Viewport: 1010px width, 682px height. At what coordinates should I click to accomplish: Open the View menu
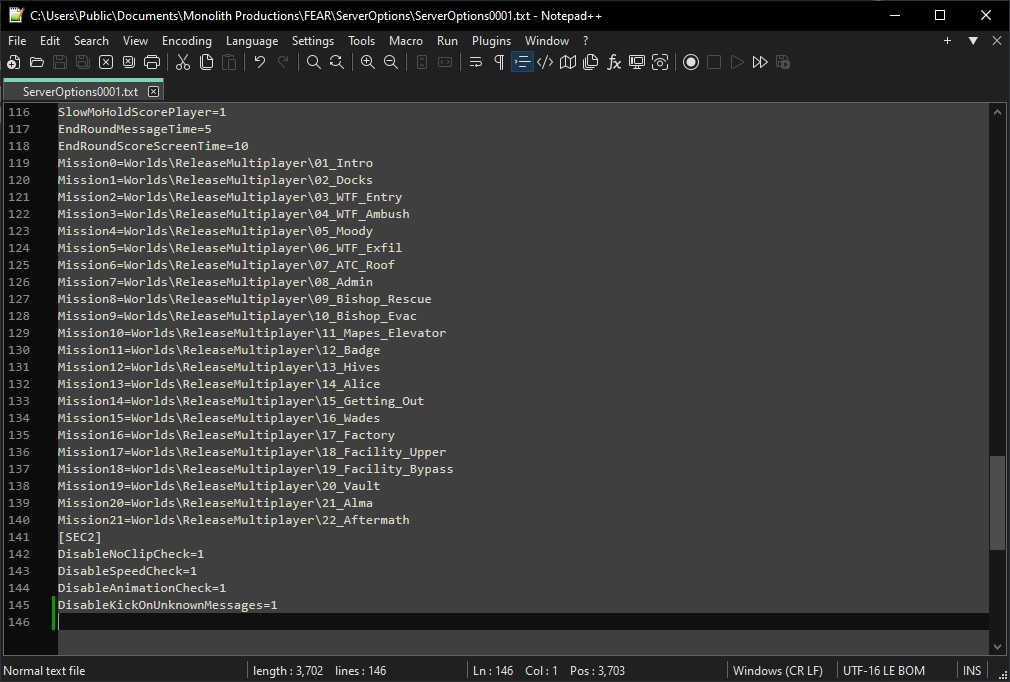point(135,41)
